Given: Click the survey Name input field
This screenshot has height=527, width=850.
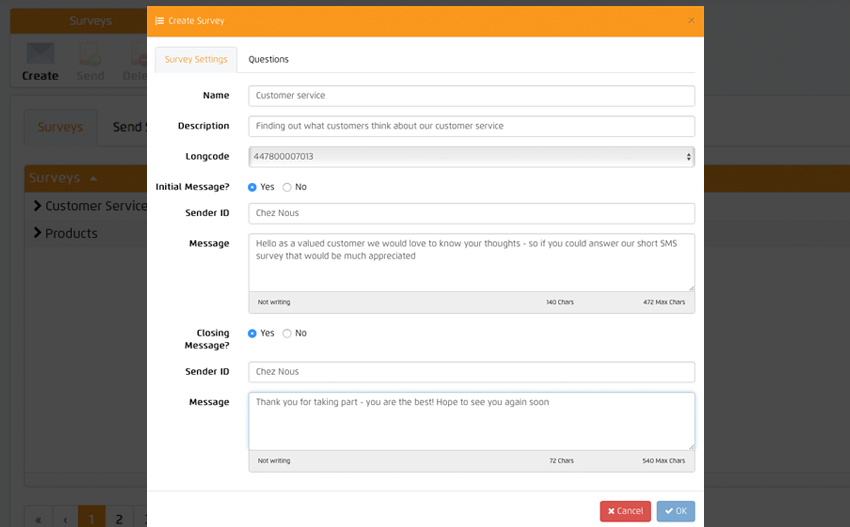Looking at the screenshot, I should click(x=471, y=96).
